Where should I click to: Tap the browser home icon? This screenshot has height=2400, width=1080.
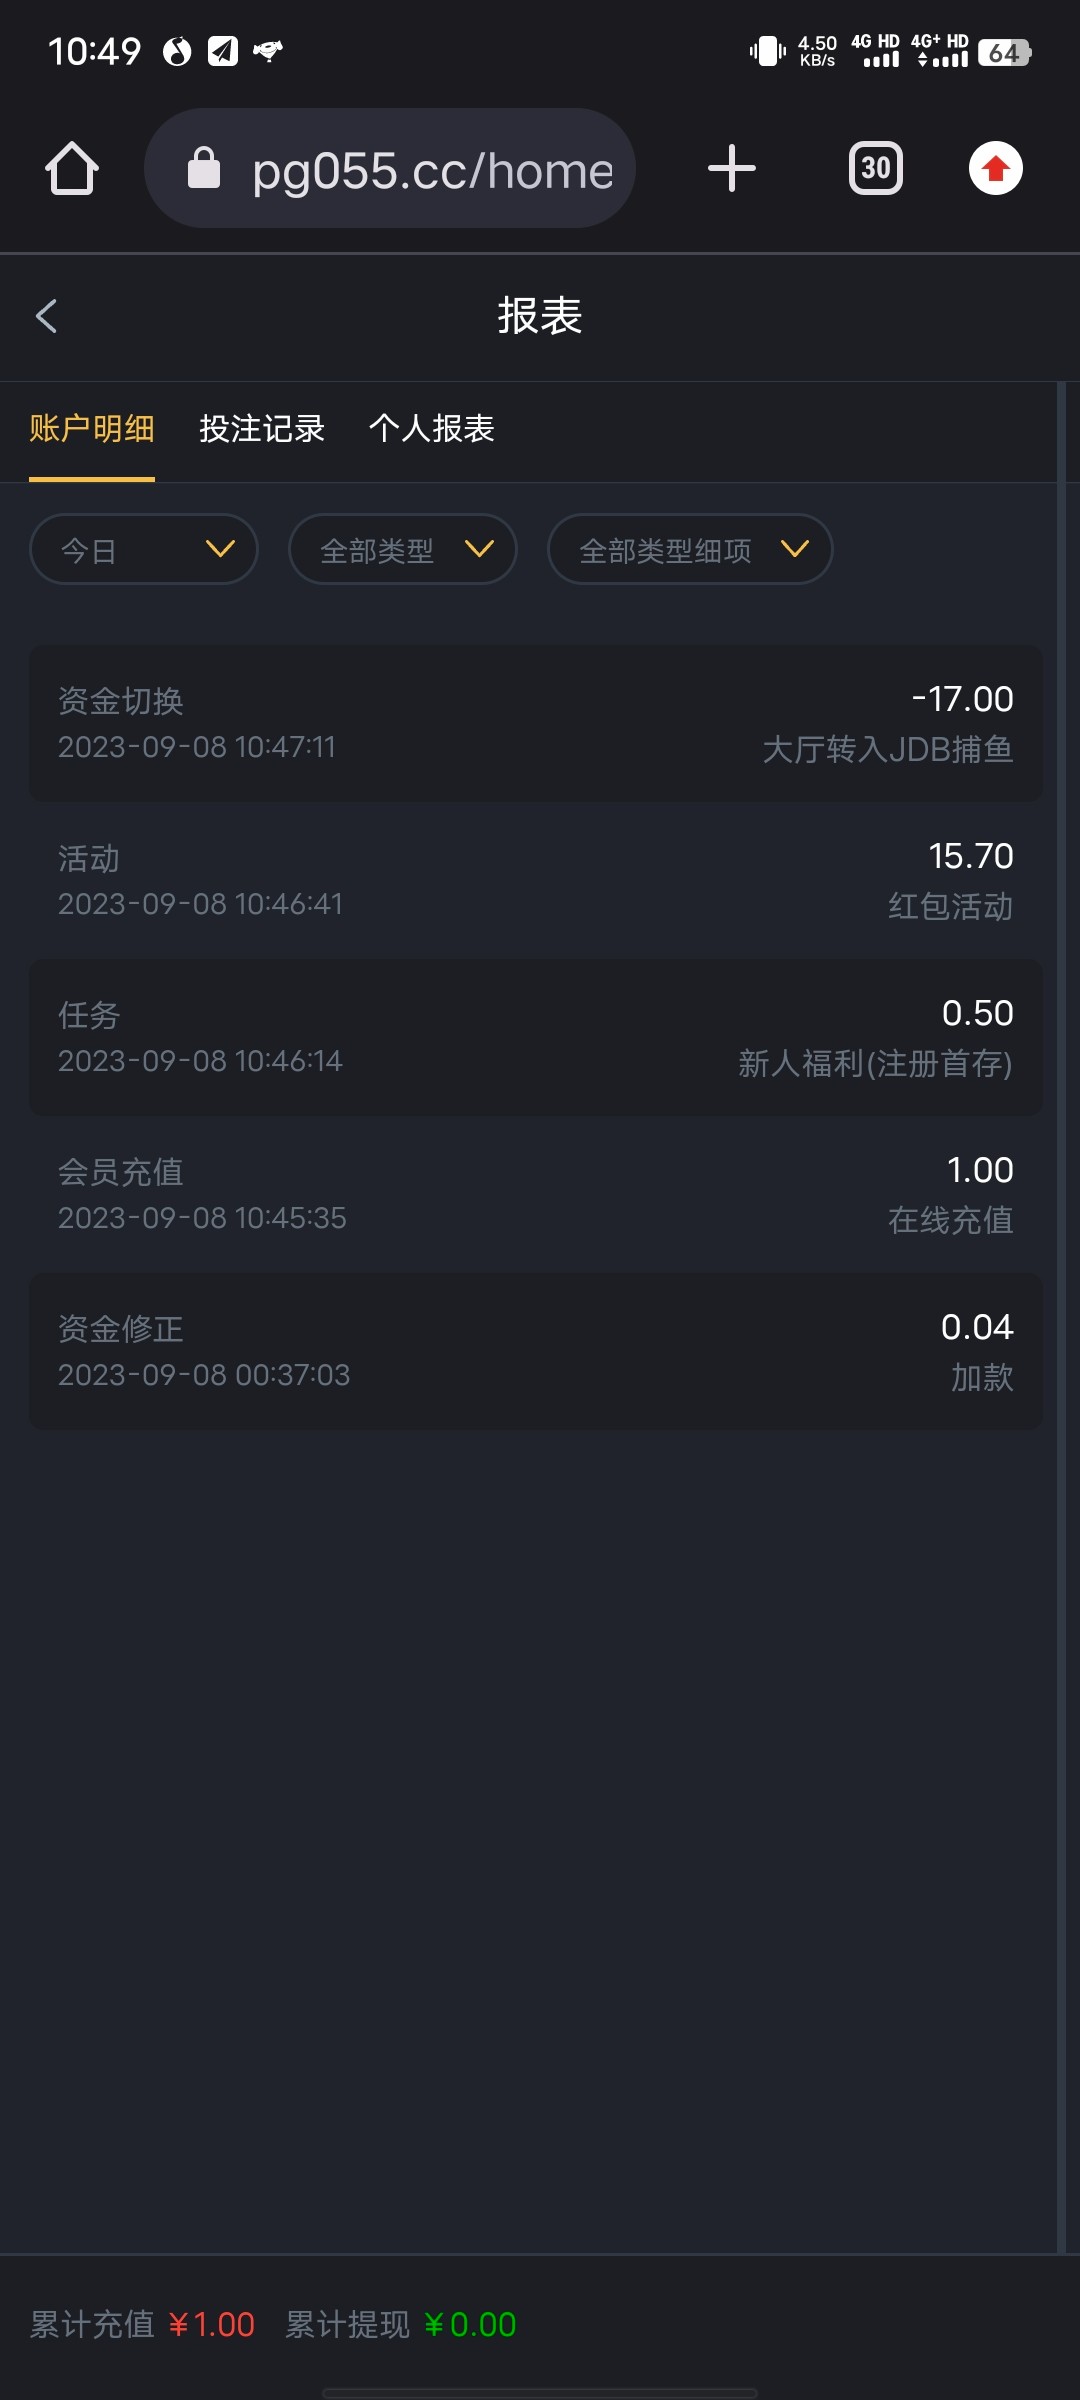[72, 168]
